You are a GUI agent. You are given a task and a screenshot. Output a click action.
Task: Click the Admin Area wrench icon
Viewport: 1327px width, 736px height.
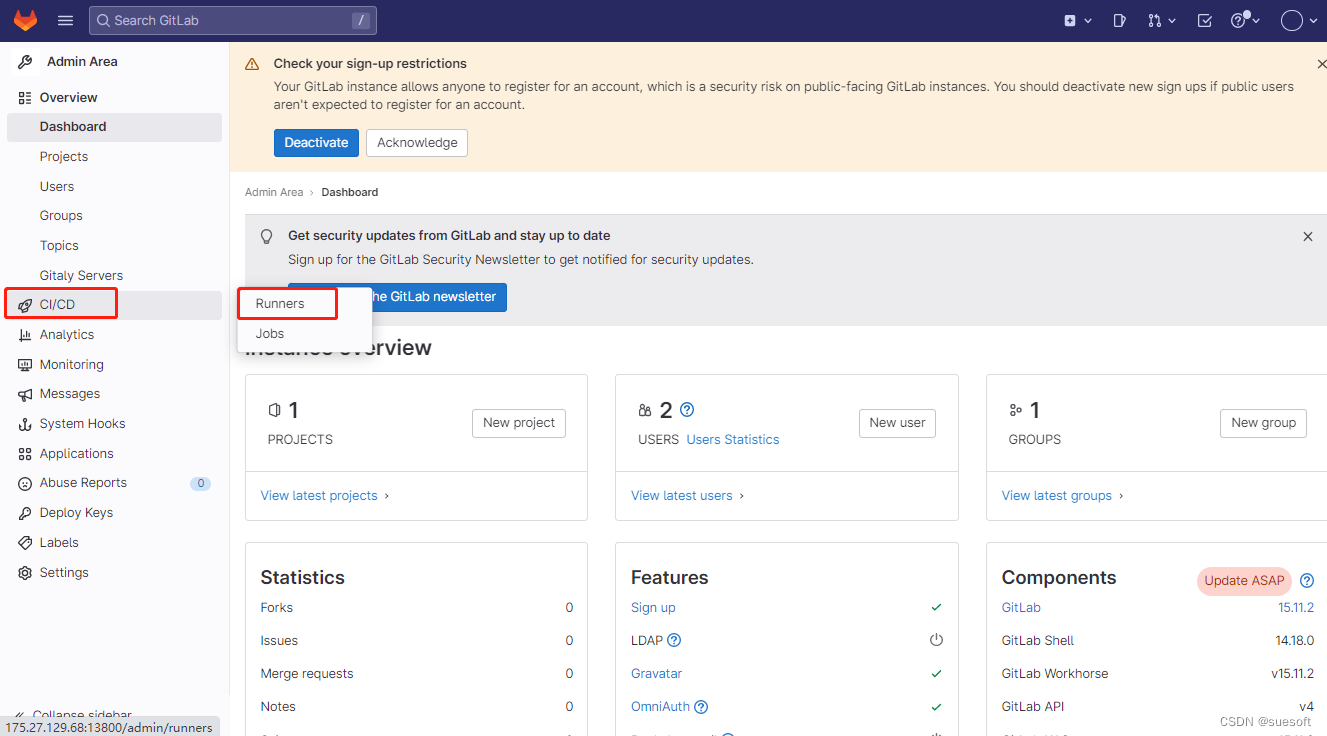[x=26, y=62]
